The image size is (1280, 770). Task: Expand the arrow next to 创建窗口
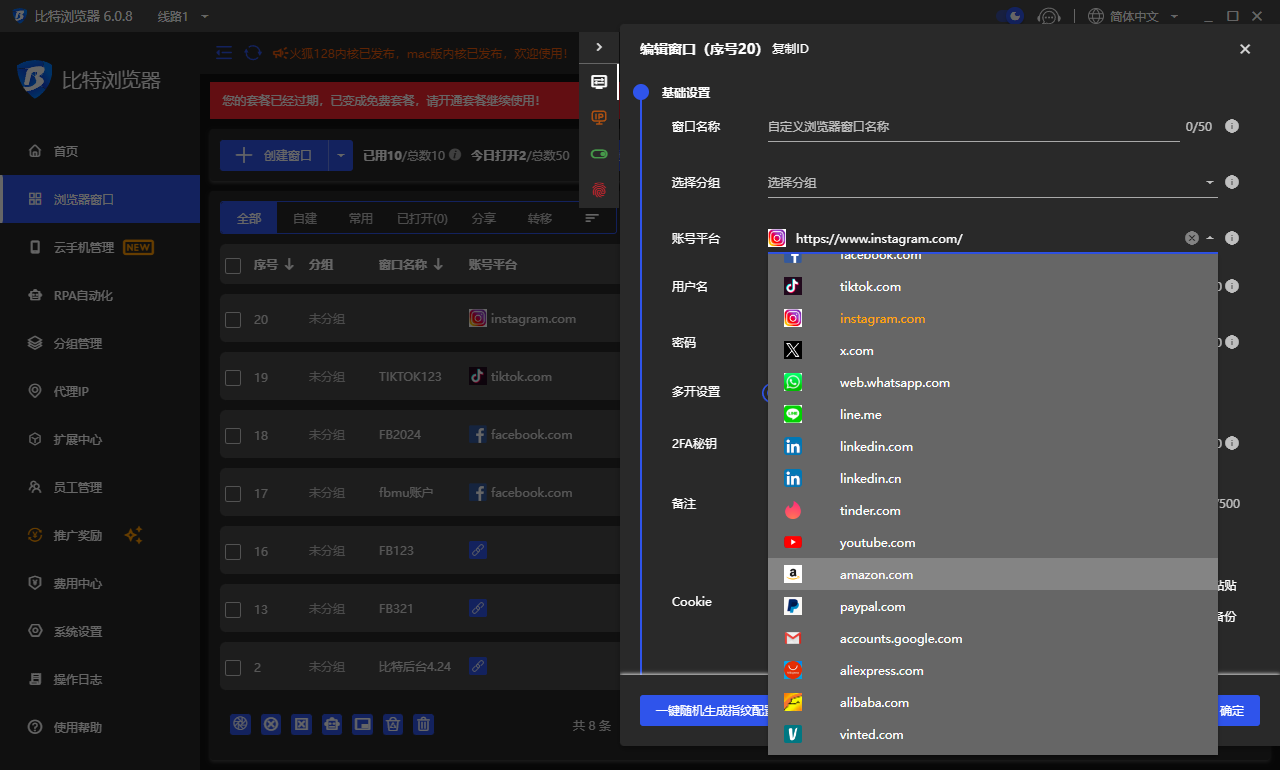(341, 155)
